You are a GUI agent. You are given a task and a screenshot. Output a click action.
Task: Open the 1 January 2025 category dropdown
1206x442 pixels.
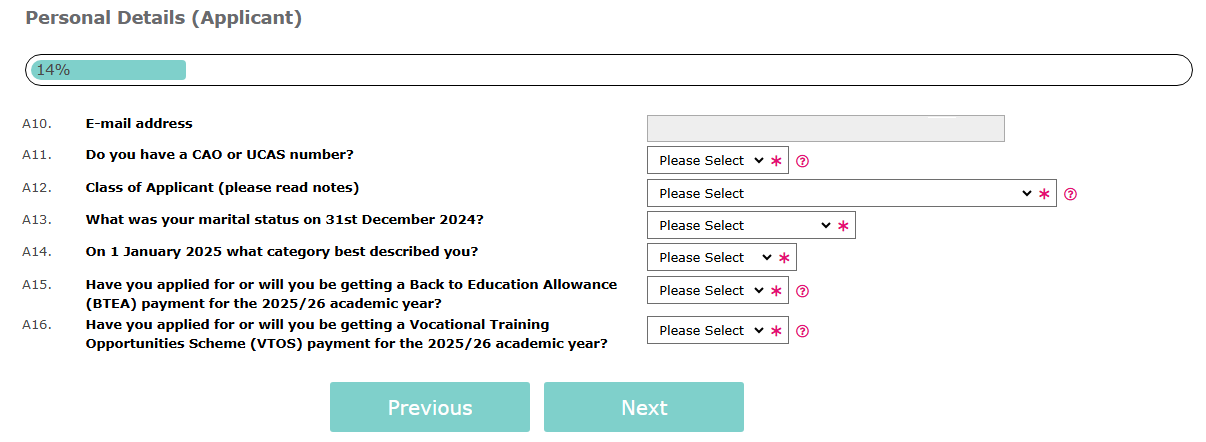pyautogui.click(x=712, y=257)
